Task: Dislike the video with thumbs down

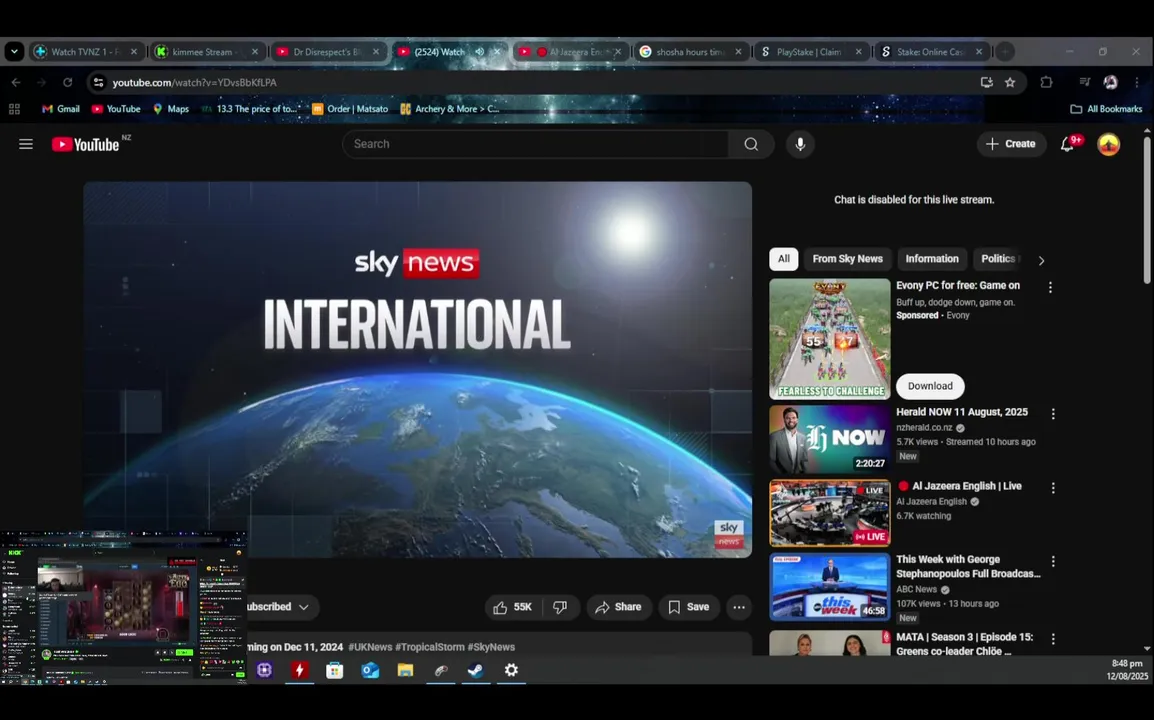Action: point(560,607)
